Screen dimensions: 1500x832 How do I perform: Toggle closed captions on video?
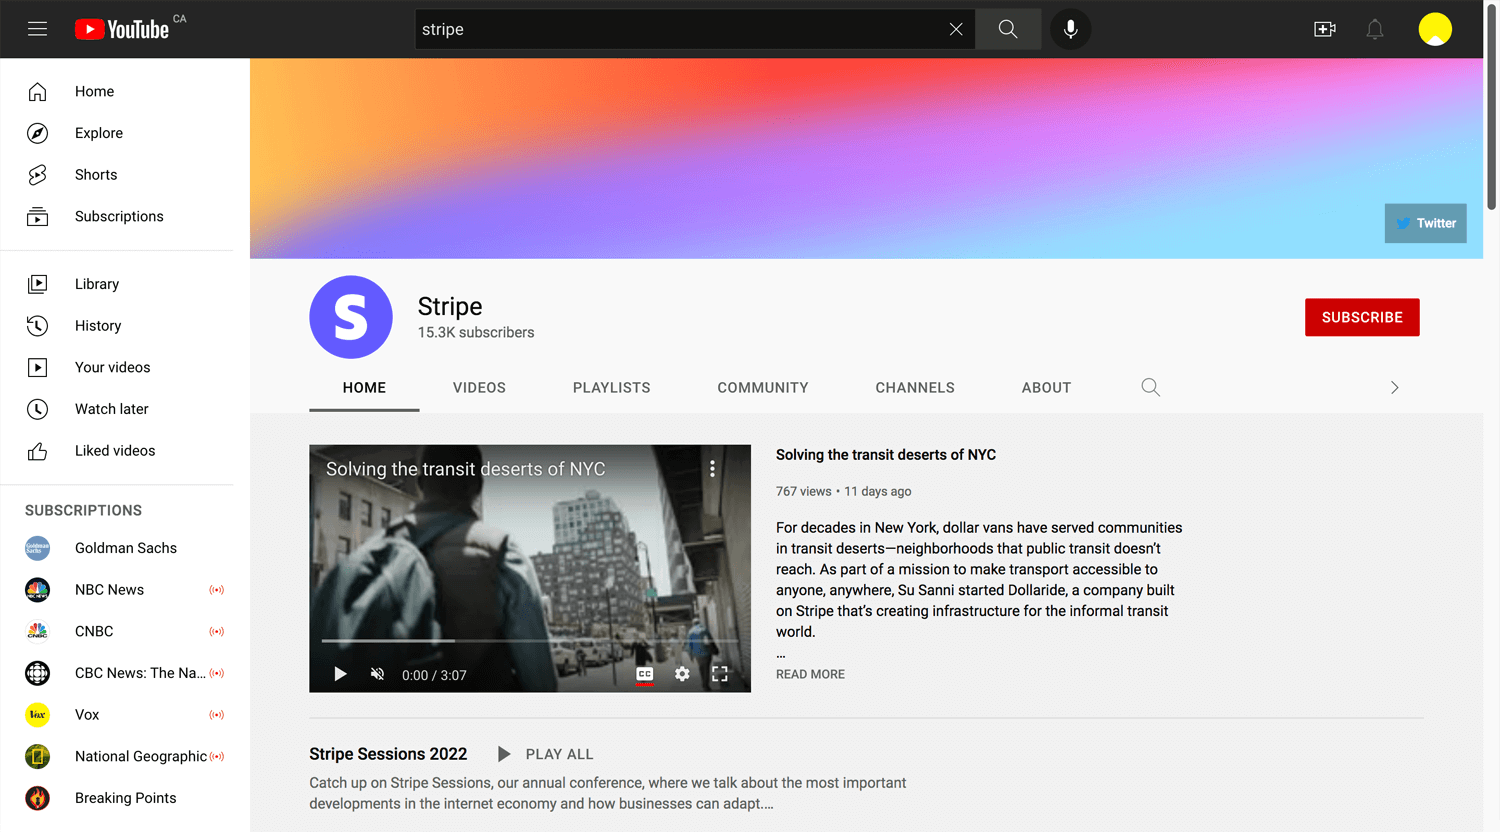pos(645,674)
